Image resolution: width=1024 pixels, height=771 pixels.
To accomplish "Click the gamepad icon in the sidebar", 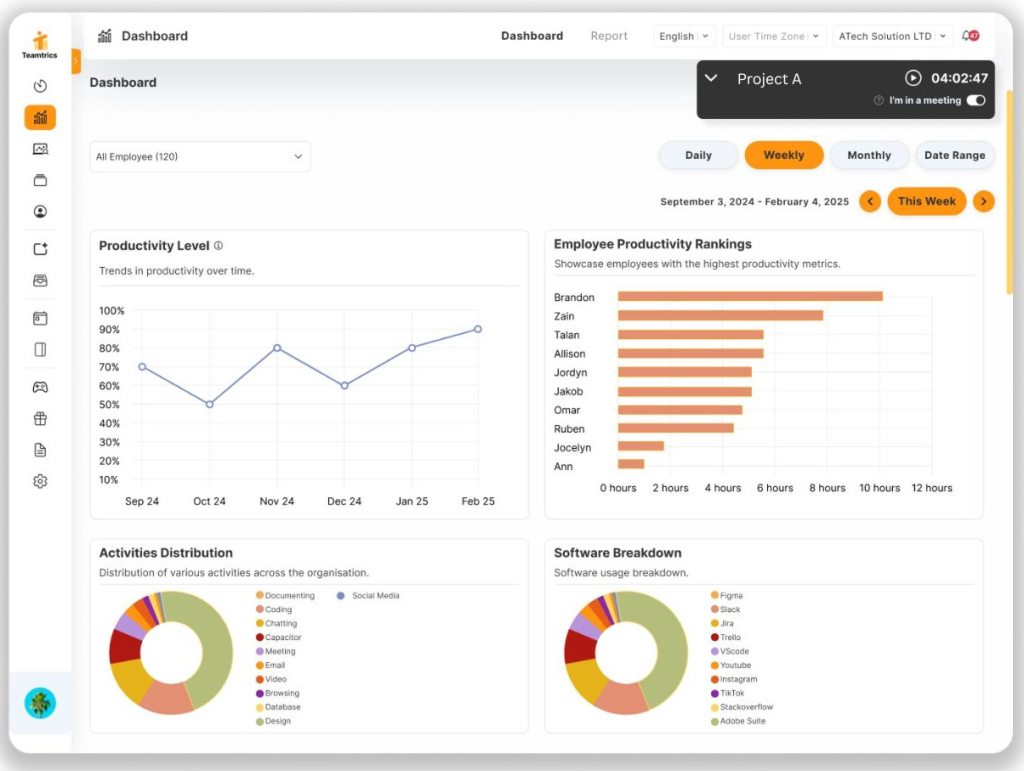I will pos(40,387).
